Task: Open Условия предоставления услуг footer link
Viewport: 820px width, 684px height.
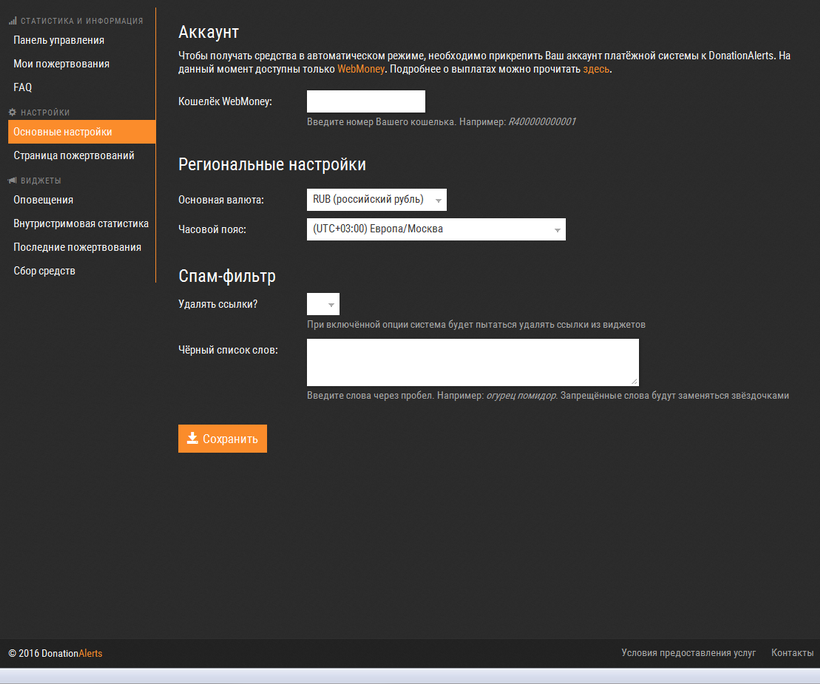Action: (688, 653)
